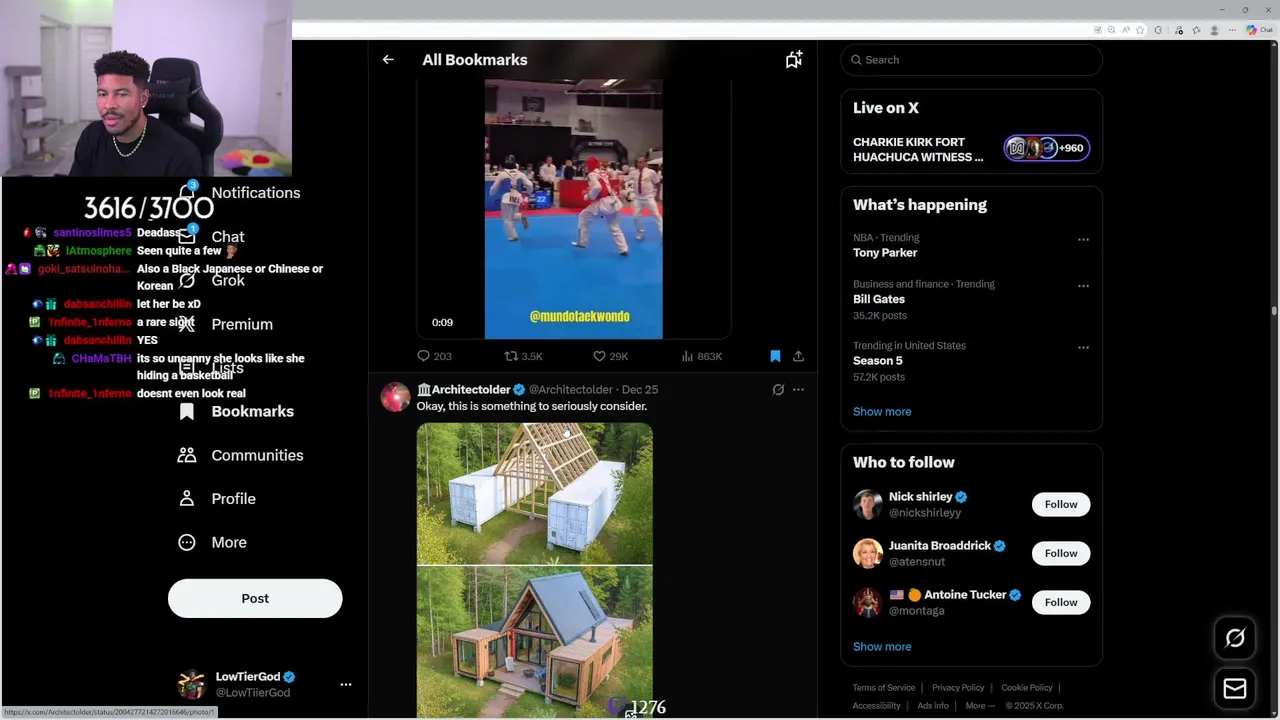Repost the video post with 3.5K reposts
This screenshot has height=720, width=1280.
click(x=524, y=356)
